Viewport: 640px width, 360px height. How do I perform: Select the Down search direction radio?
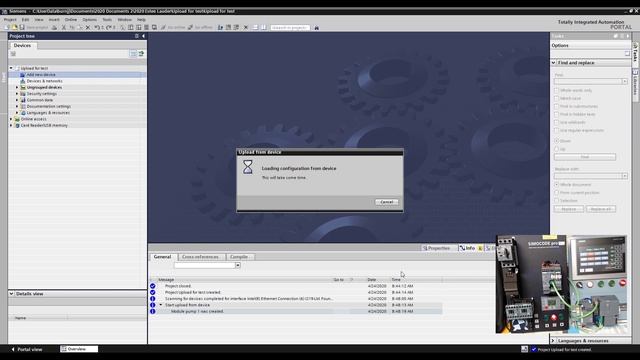tap(556, 141)
